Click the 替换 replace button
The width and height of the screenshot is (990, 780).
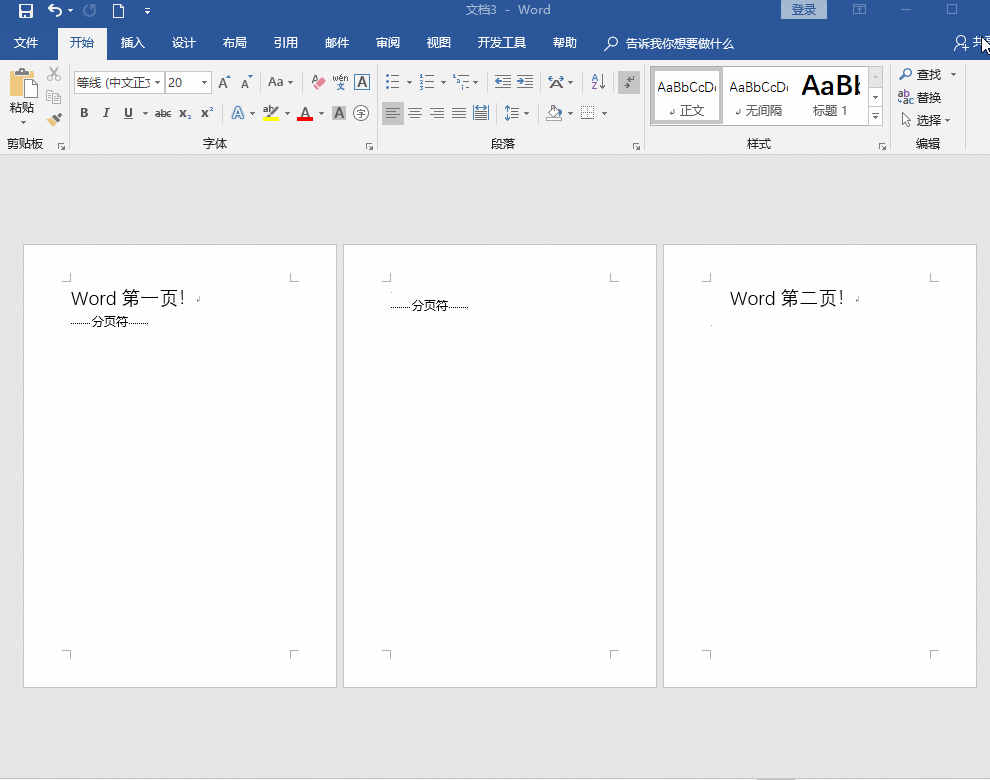tap(919, 97)
